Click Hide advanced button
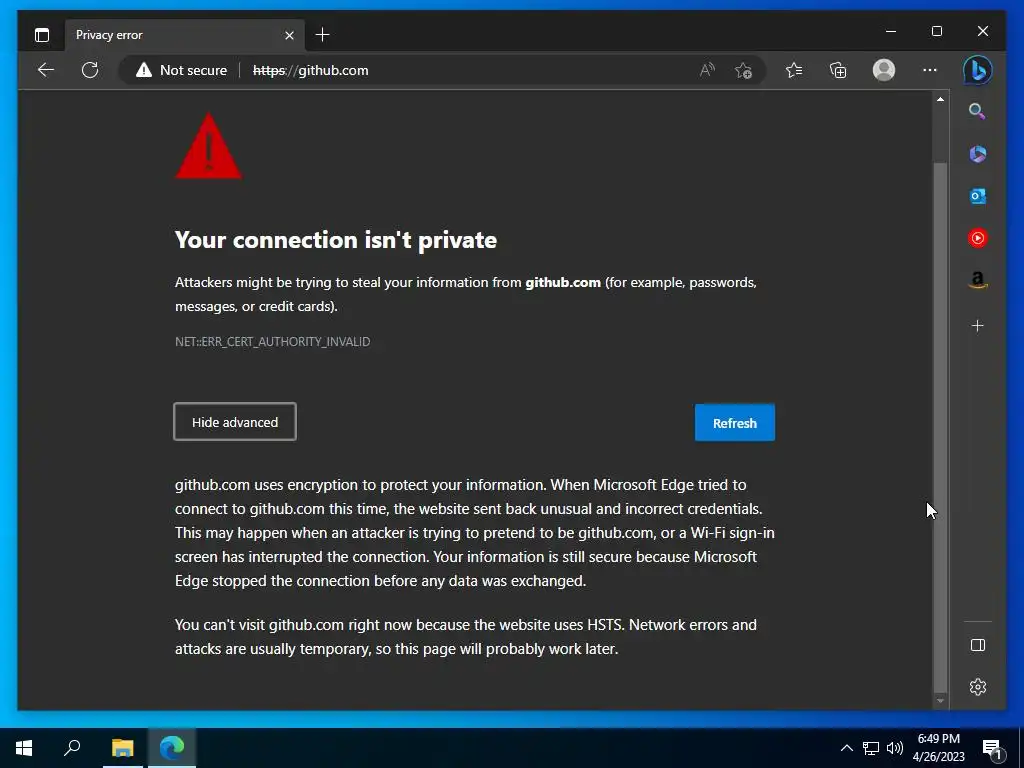Viewport: 1024px width, 768px height. pos(235,422)
